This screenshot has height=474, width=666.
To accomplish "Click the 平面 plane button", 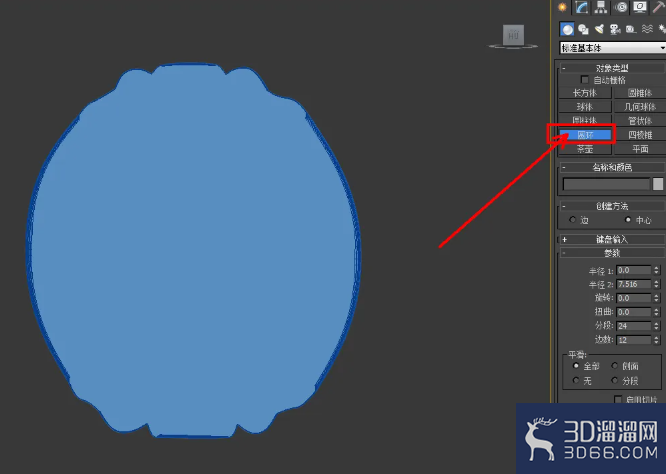I will [640, 149].
